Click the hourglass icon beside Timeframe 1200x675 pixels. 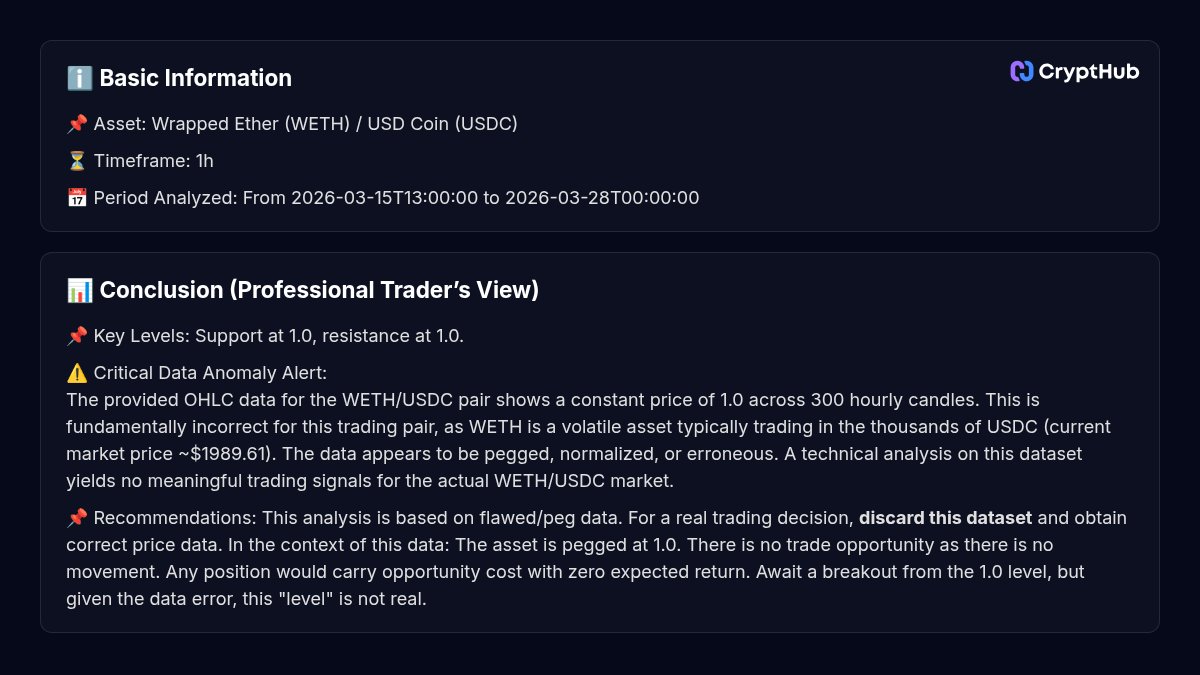tap(77, 161)
